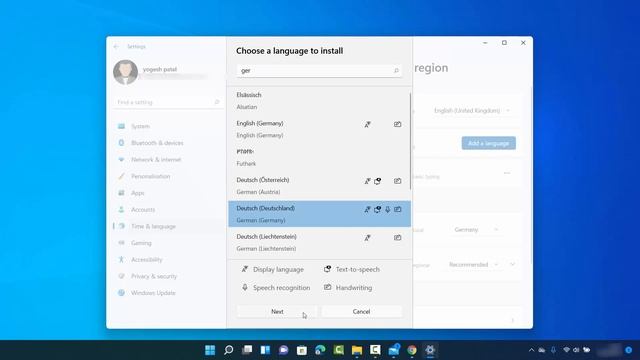Viewport: 640px width, 360px height.
Task: Open Windows Update in sidebar
Action: (x=167, y=293)
